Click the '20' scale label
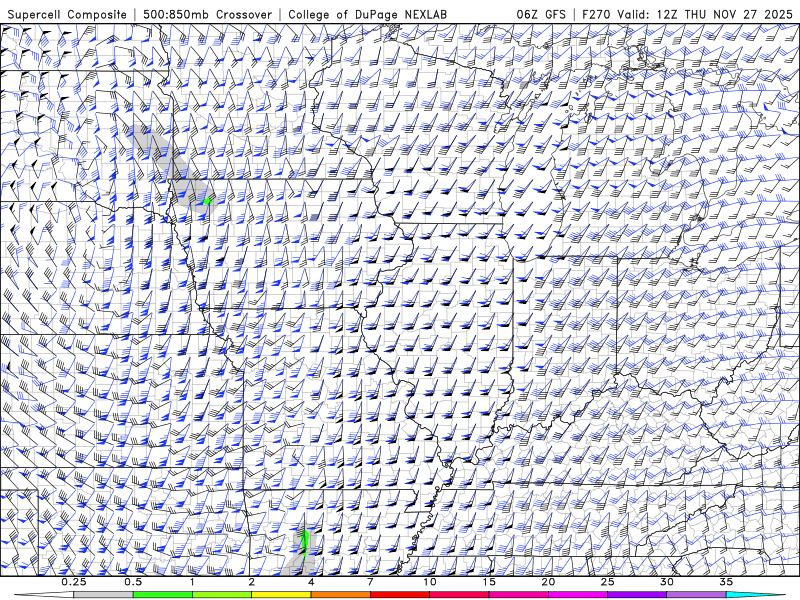The image size is (800, 600). point(548,582)
